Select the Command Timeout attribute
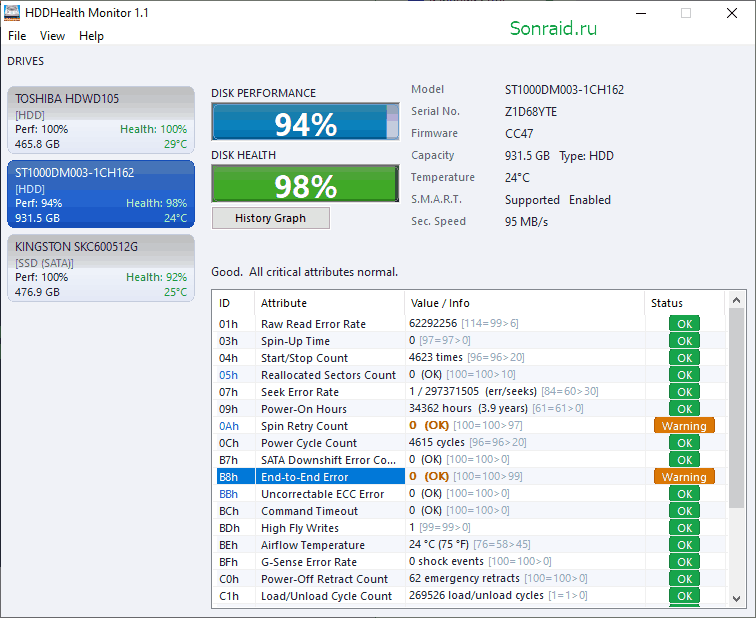Viewport: 756px width, 618px height. (470, 511)
